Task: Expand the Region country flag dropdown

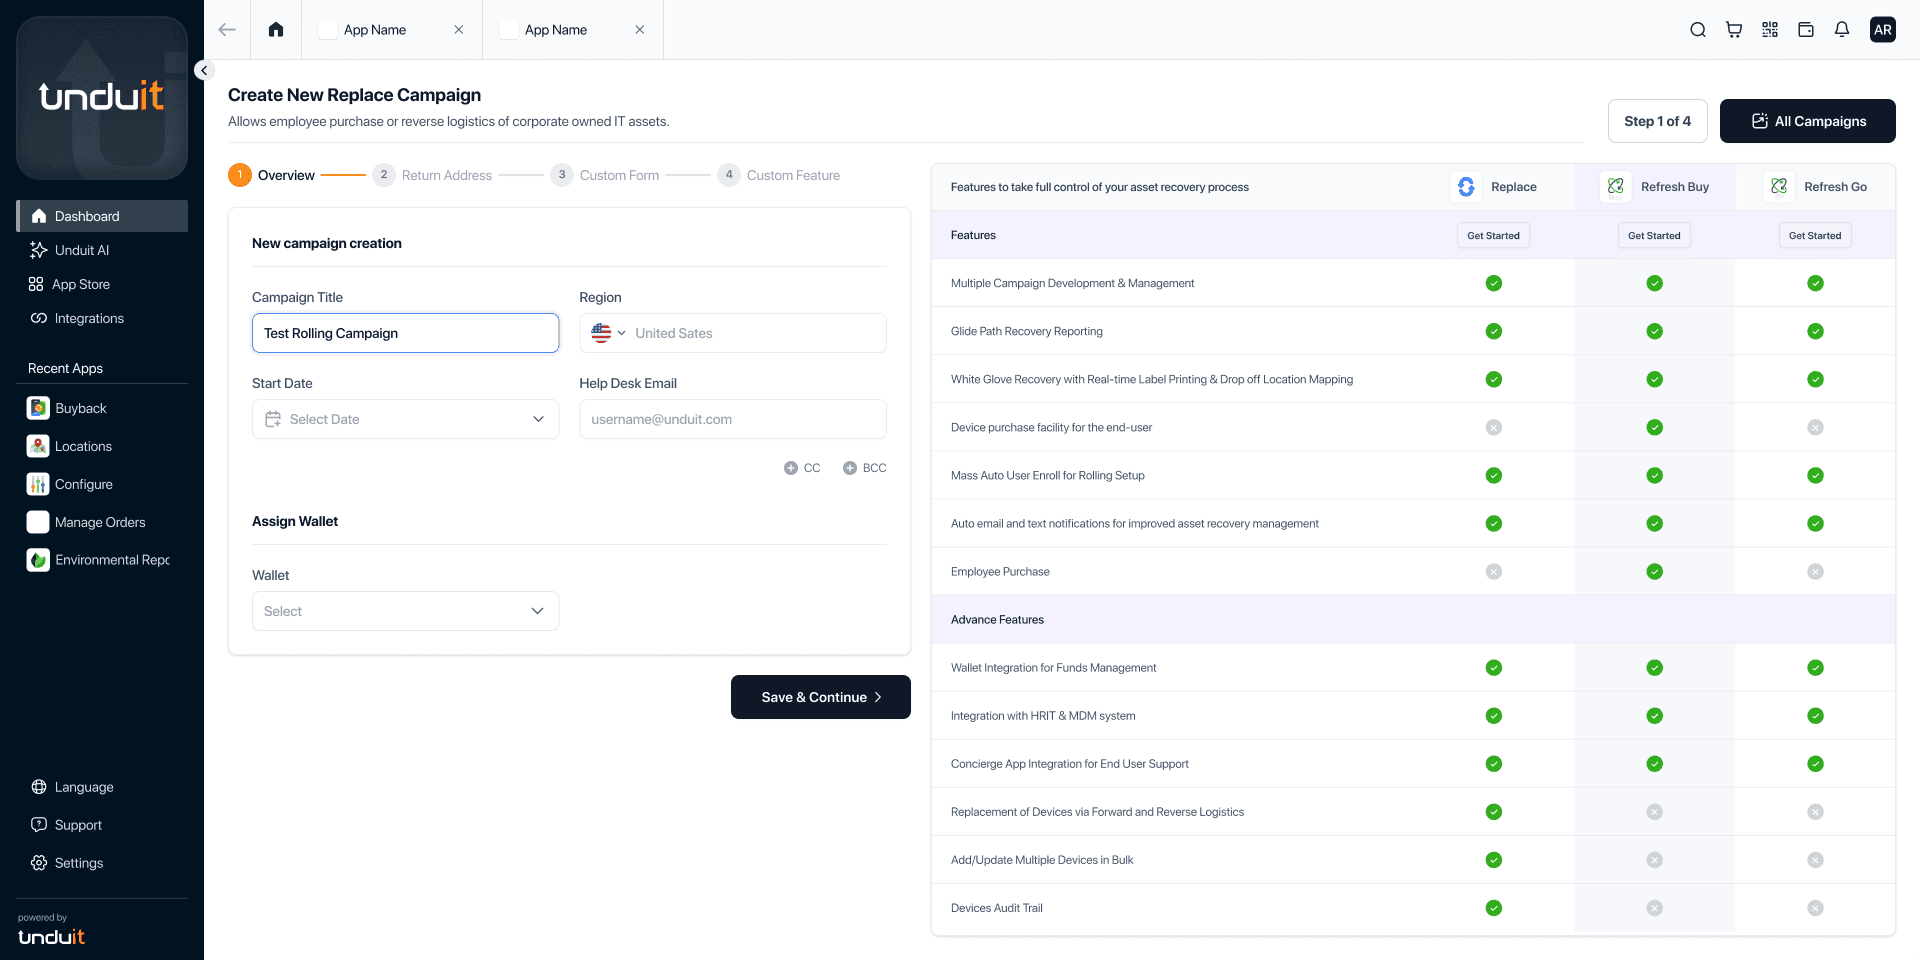Action: click(608, 333)
